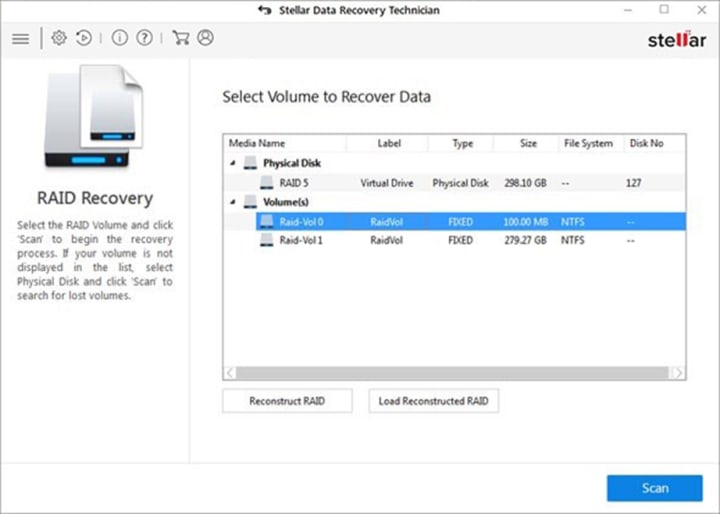Click the Disk No column header
The image size is (720, 514).
tap(655, 143)
